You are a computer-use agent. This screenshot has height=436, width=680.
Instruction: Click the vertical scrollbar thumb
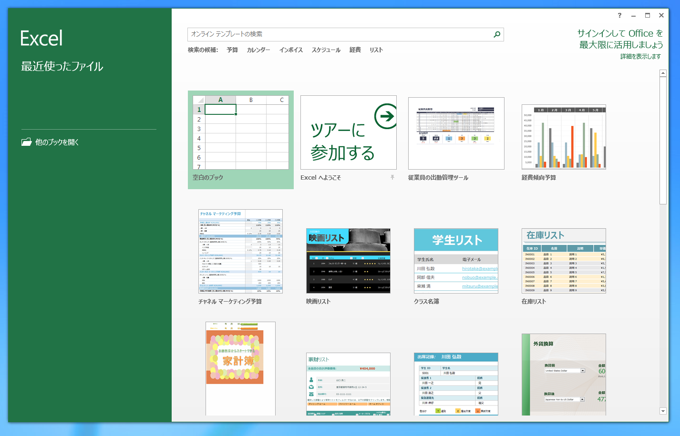663,141
